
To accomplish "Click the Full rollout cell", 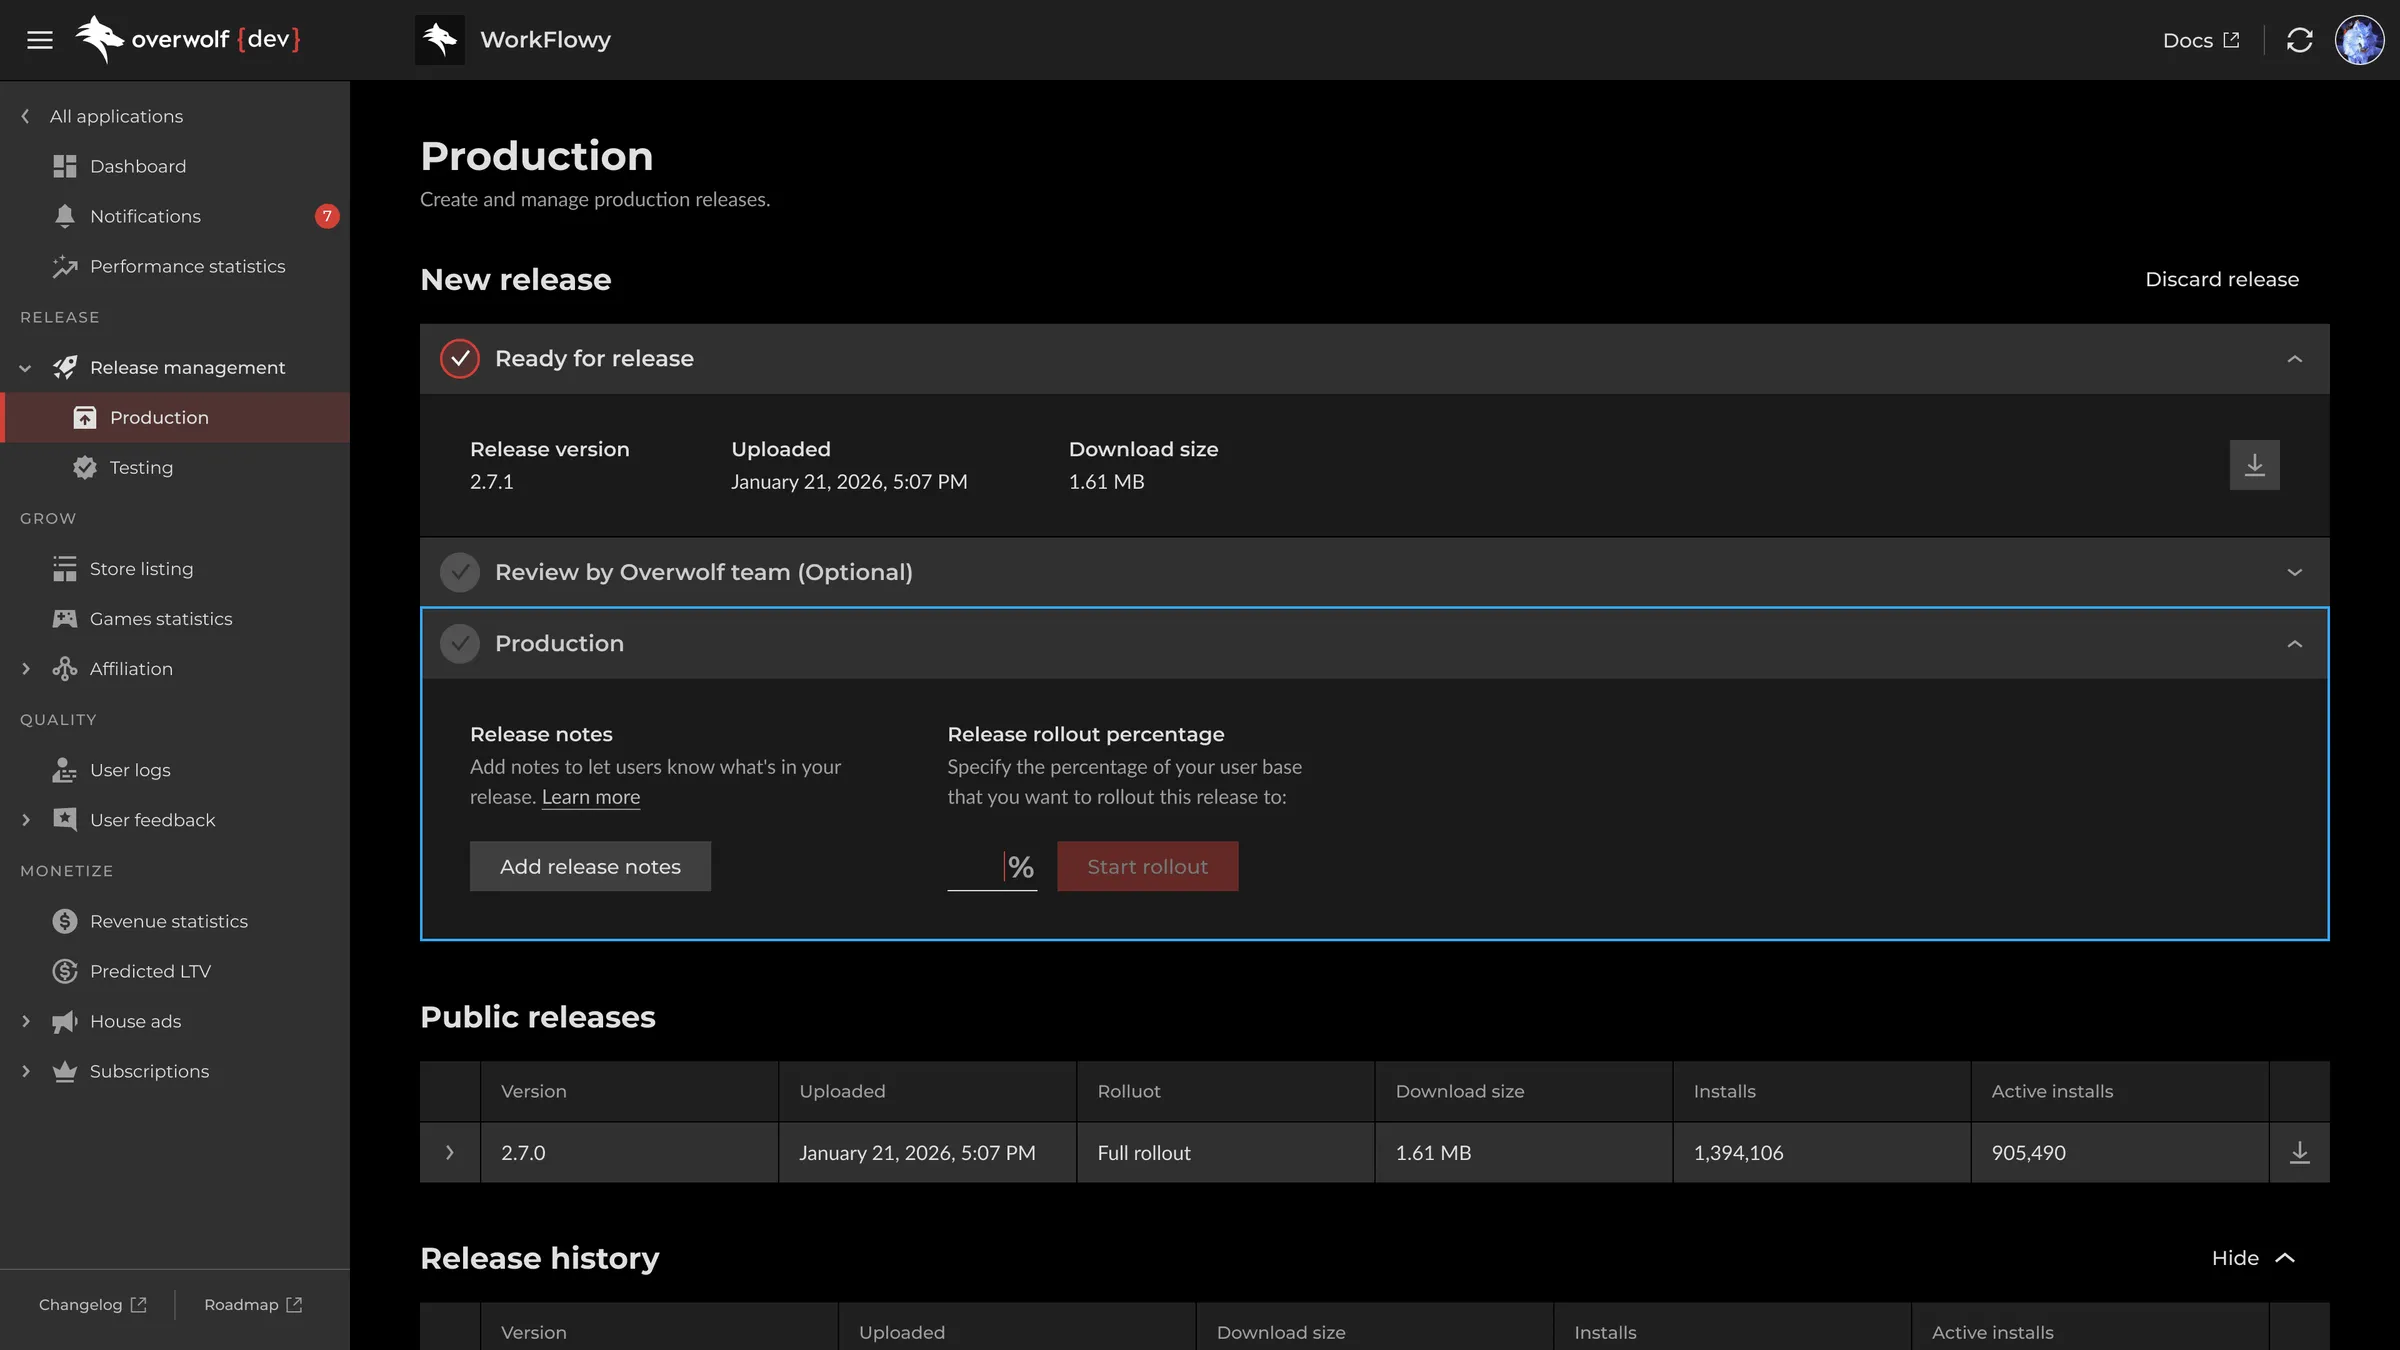I will [x=1225, y=1152].
